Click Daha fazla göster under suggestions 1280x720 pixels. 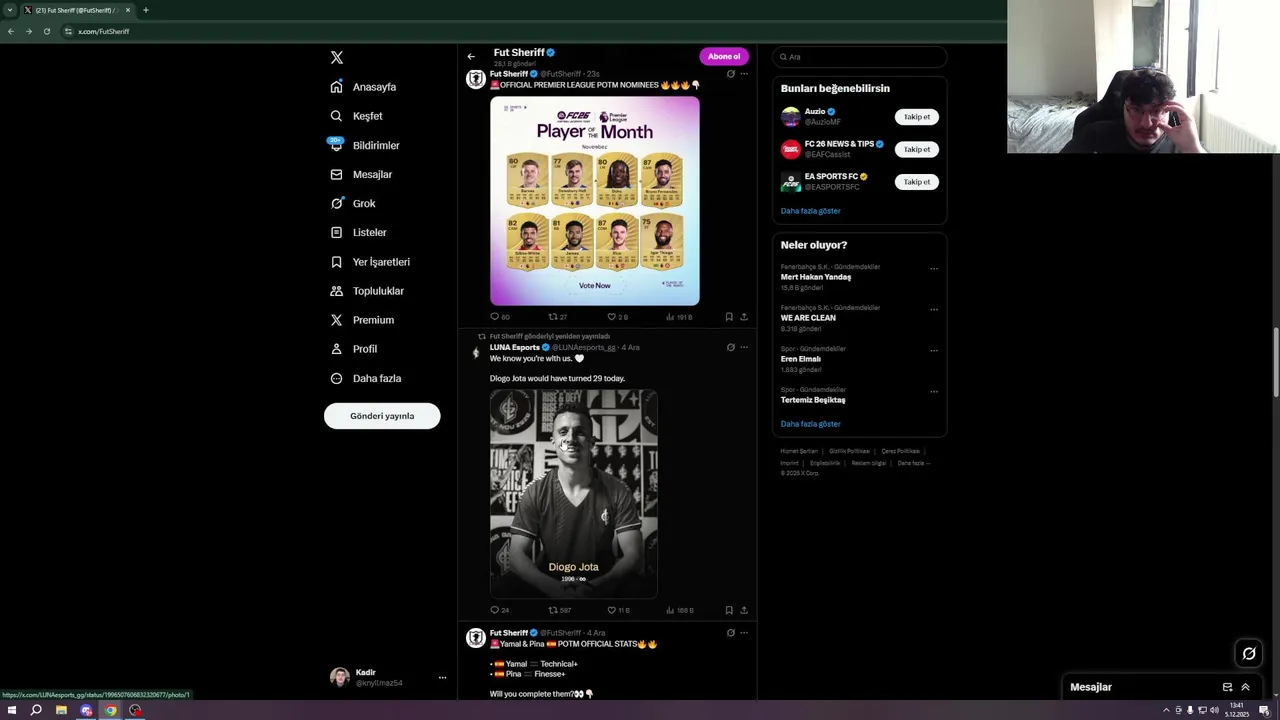pos(810,211)
